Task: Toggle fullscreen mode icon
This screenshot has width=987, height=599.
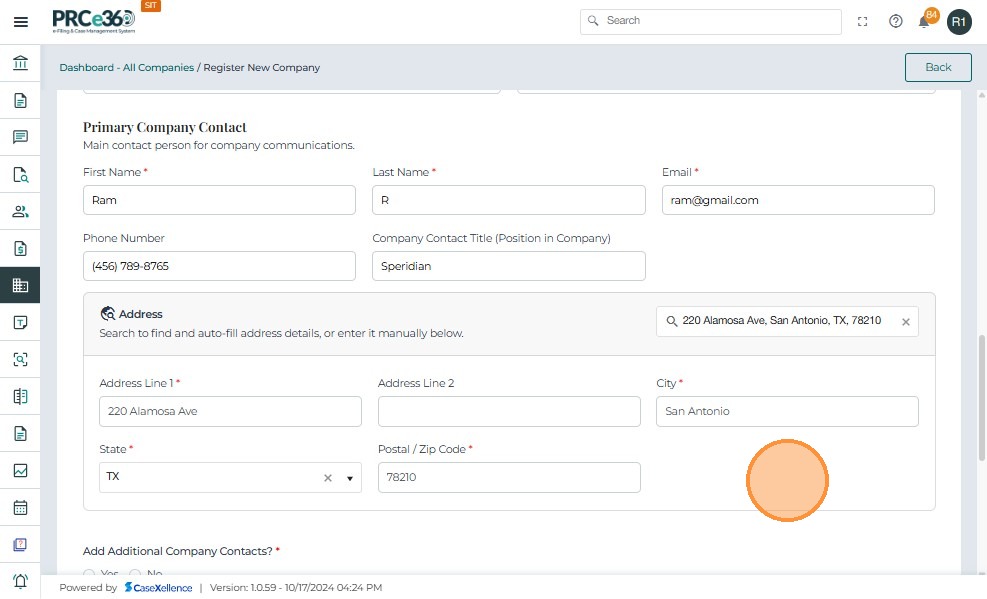Action: 863,21
